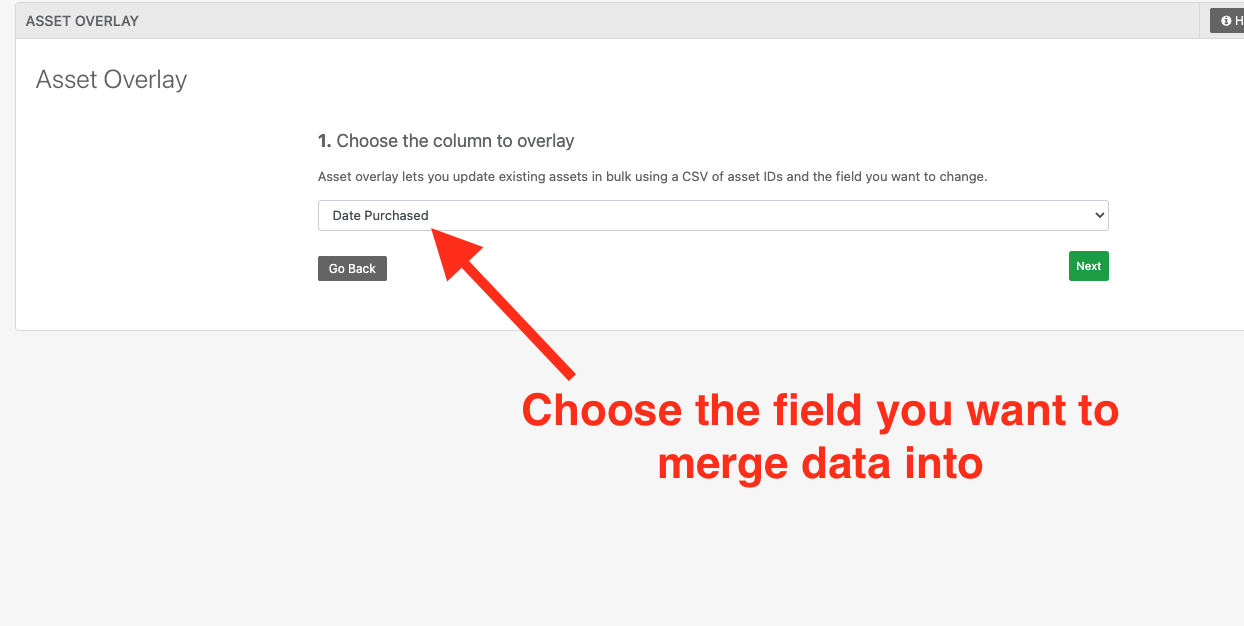
Task: Click the step number 1. label
Action: pos(324,141)
